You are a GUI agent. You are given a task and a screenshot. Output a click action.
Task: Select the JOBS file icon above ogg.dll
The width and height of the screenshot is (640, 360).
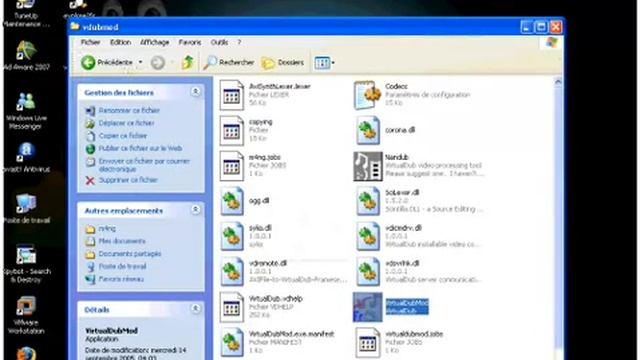coord(231,166)
